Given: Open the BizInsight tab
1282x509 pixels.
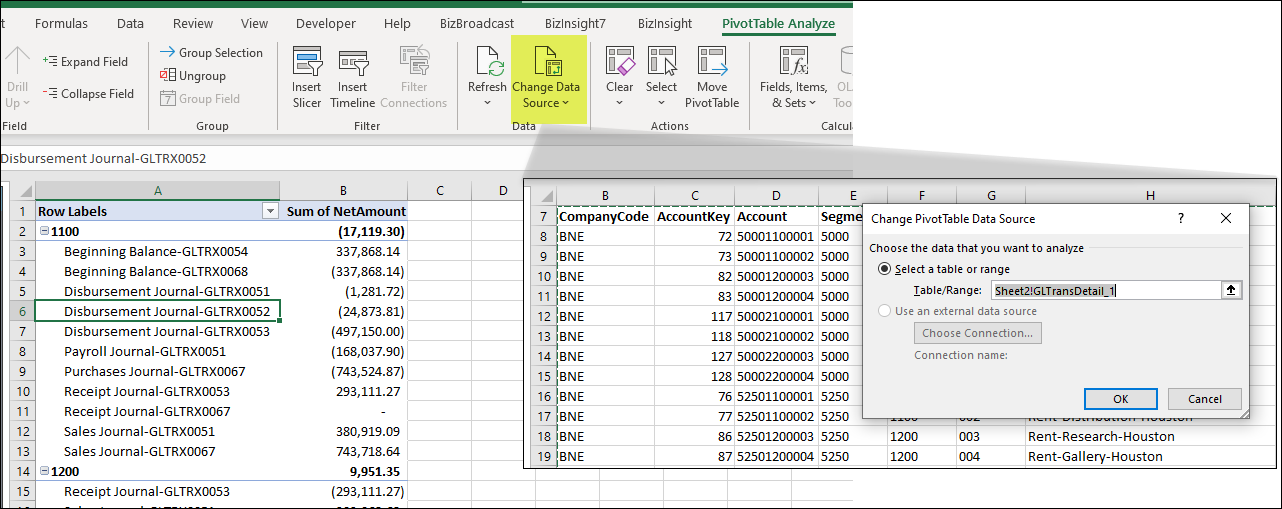Looking at the screenshot, I should (665, 23).
